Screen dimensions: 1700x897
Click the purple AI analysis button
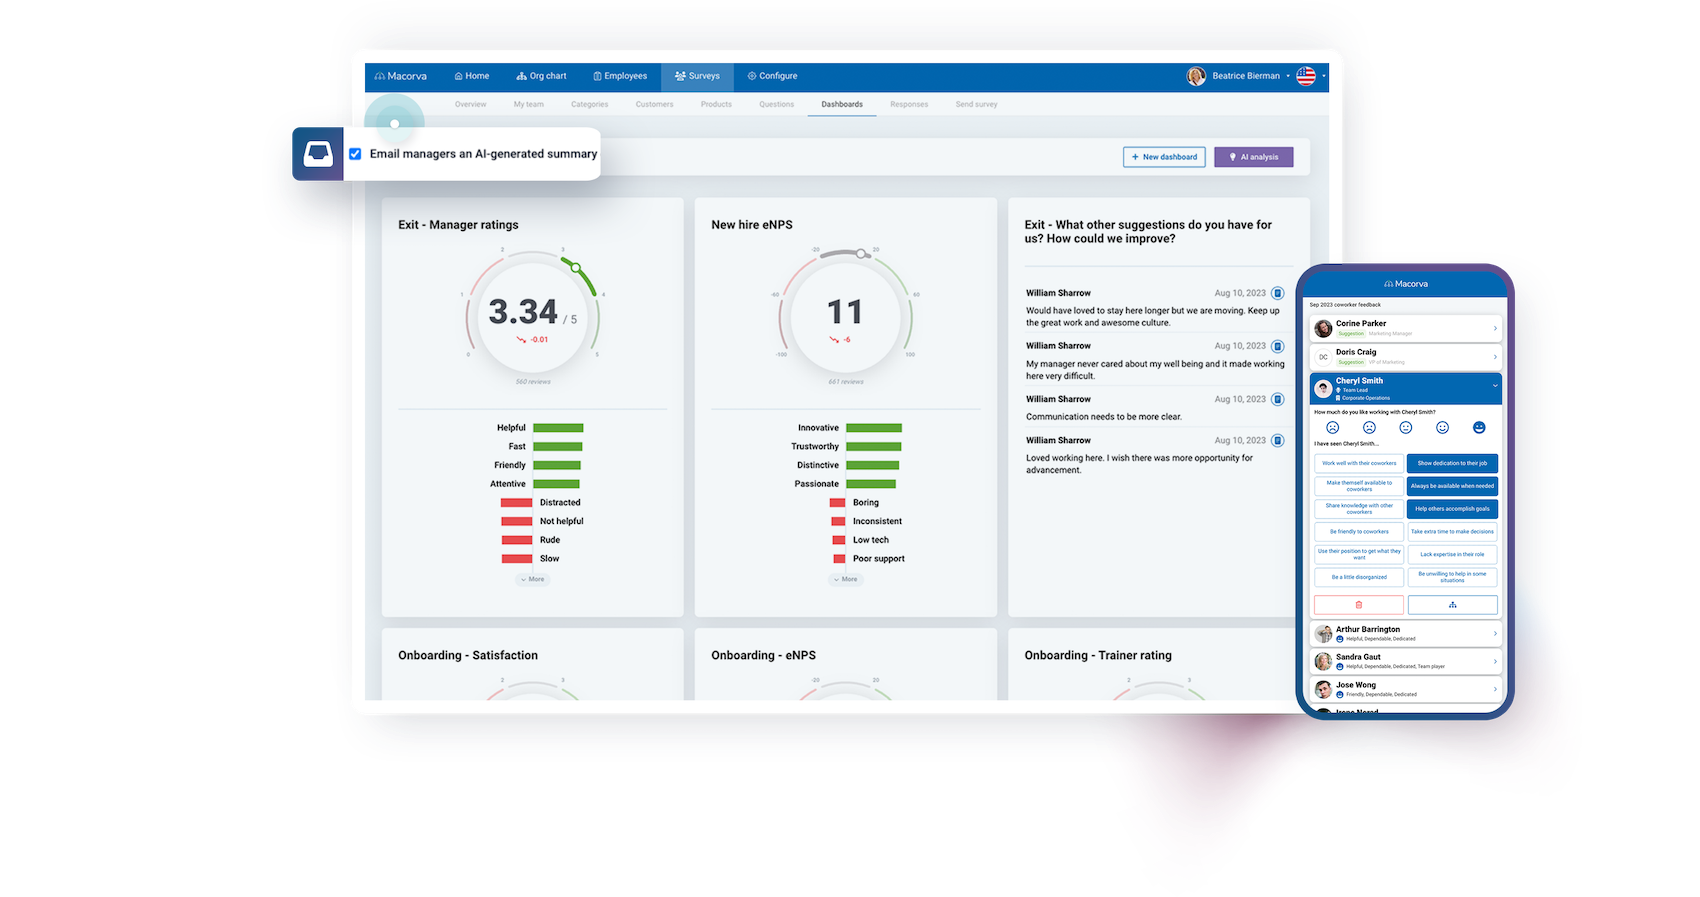[1253, 157]
